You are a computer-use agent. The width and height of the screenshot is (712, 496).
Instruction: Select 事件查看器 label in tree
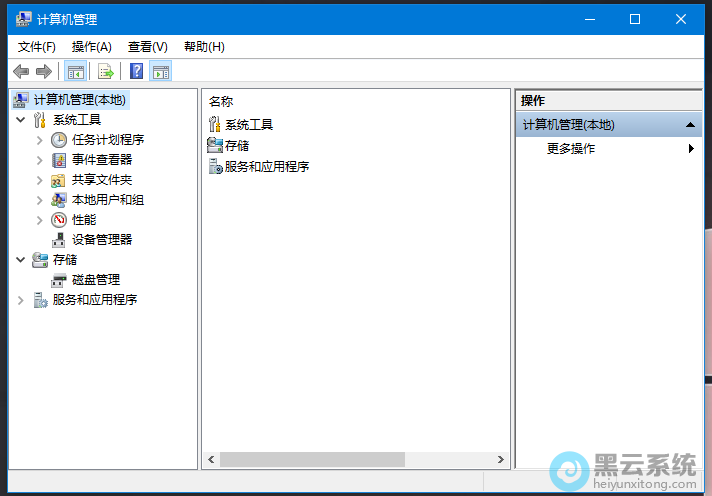pos(102,160)
